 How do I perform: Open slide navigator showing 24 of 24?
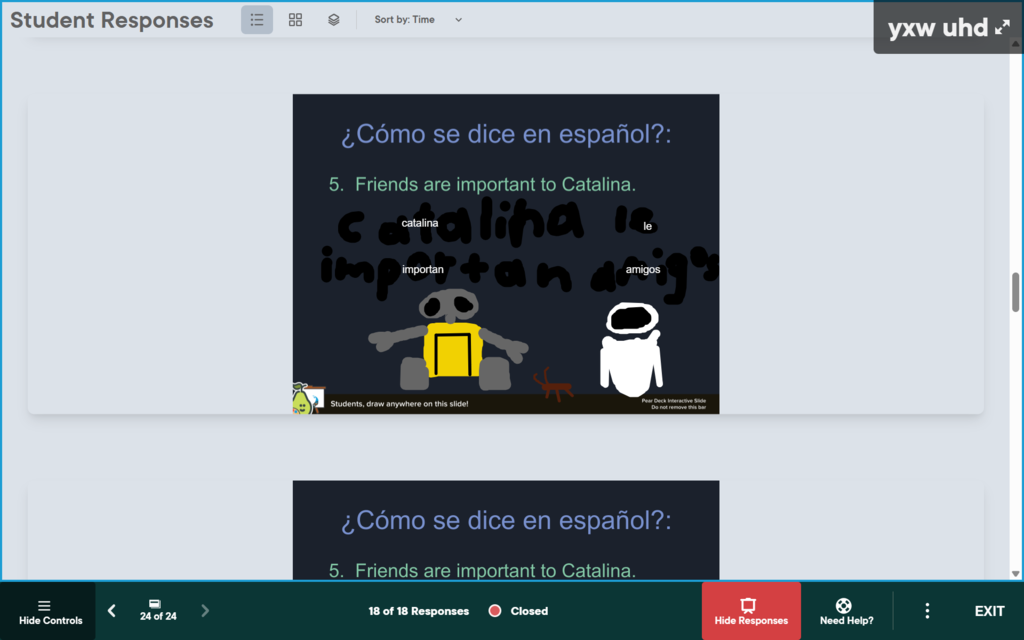click(x=157, y=610)
